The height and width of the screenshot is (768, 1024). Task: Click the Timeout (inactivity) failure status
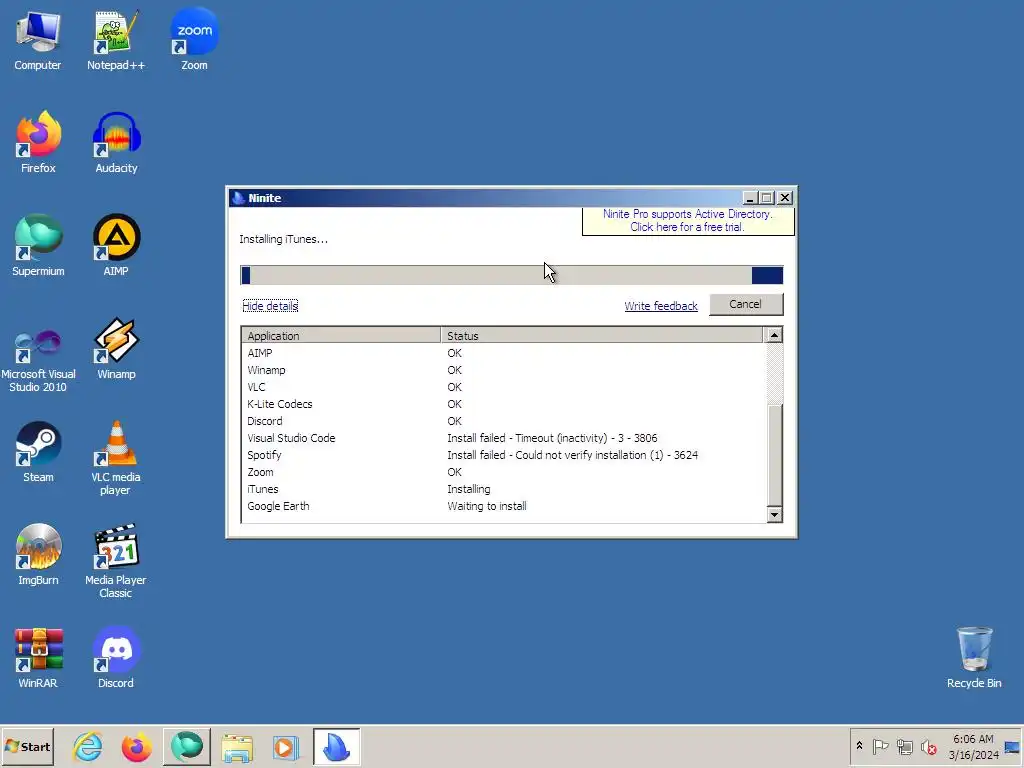pos(552,438)
